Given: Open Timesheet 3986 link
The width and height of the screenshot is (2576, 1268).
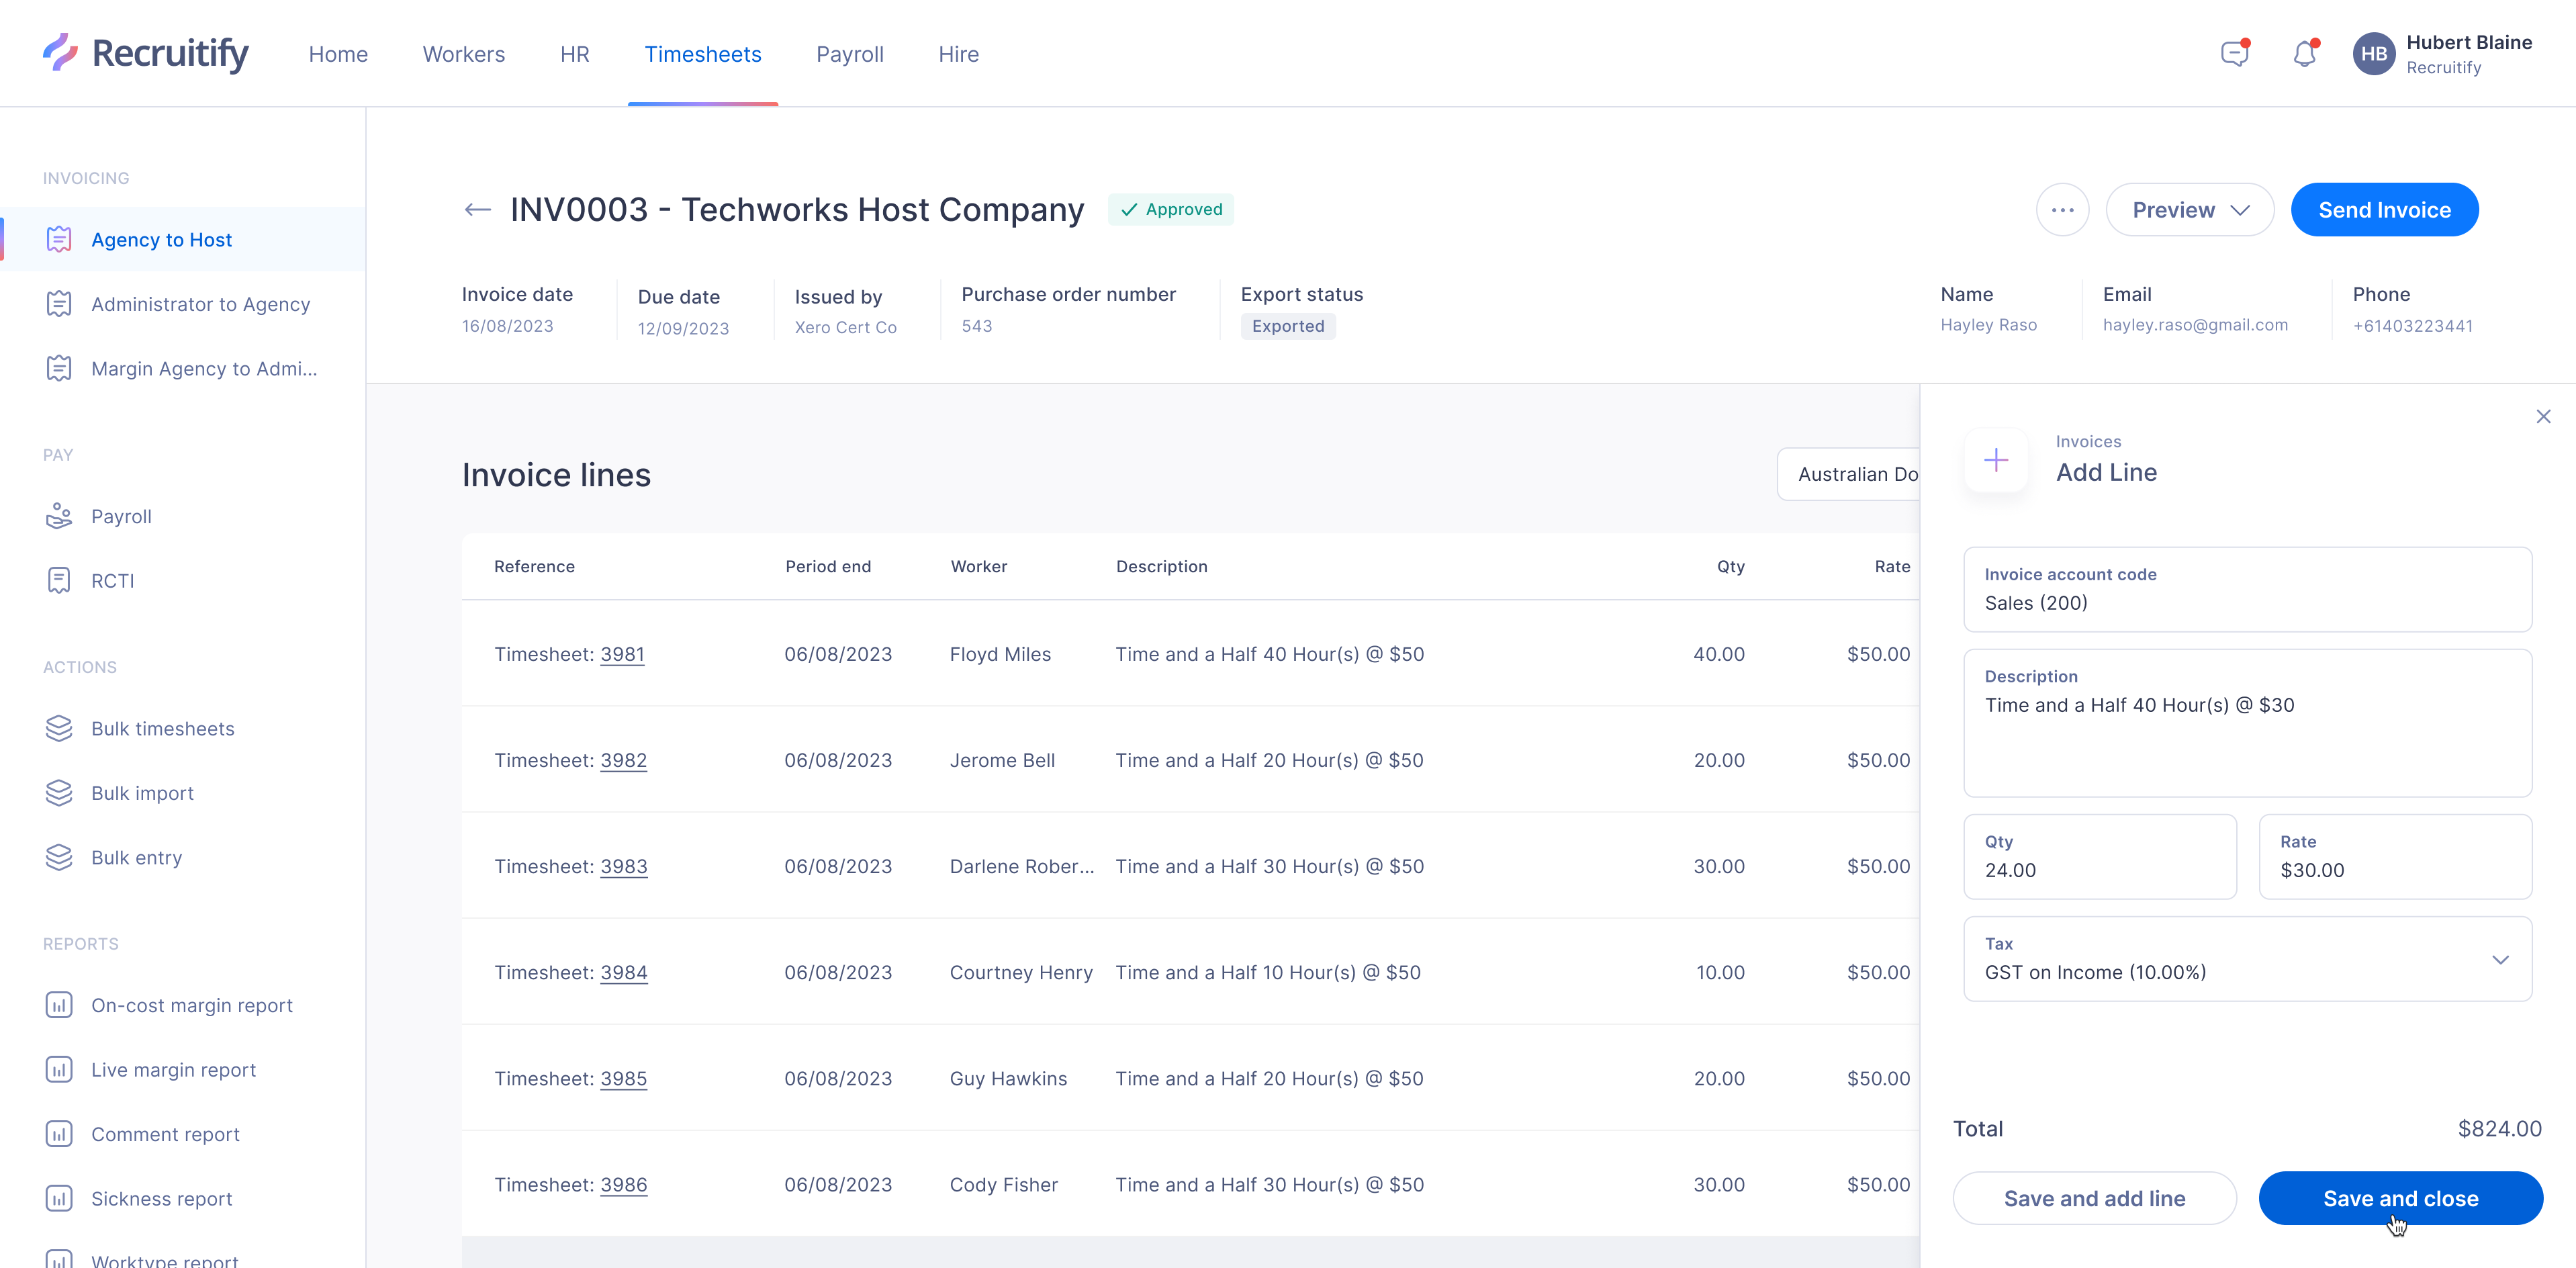Looking at the screenshot, I should [x=623, y=1184].
